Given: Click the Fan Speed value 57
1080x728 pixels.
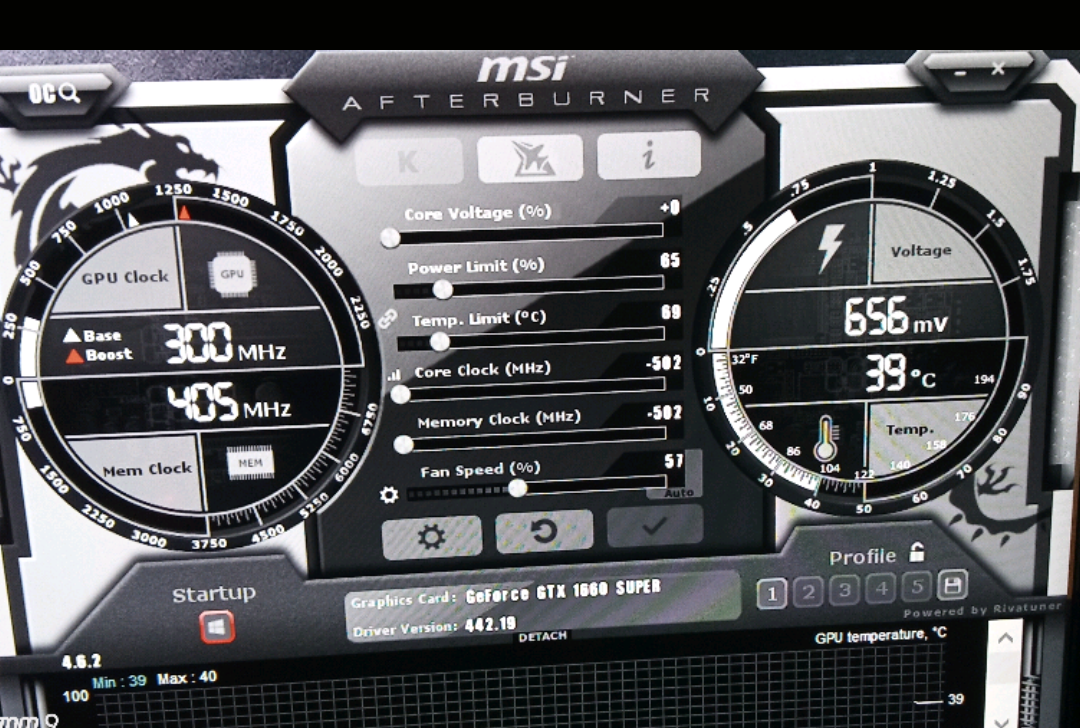Looking at the screenshot, I should coord(674,461).
